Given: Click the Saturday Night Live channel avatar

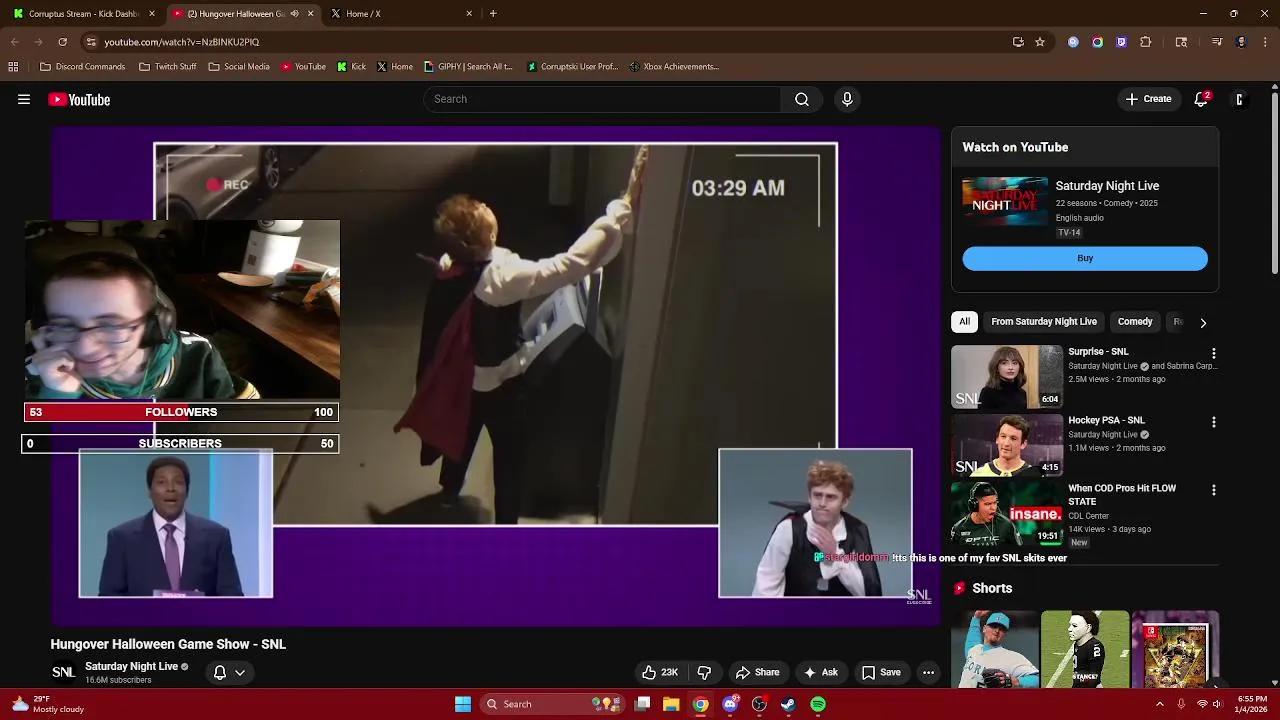Looking at the screenshot, I should 63,672.
